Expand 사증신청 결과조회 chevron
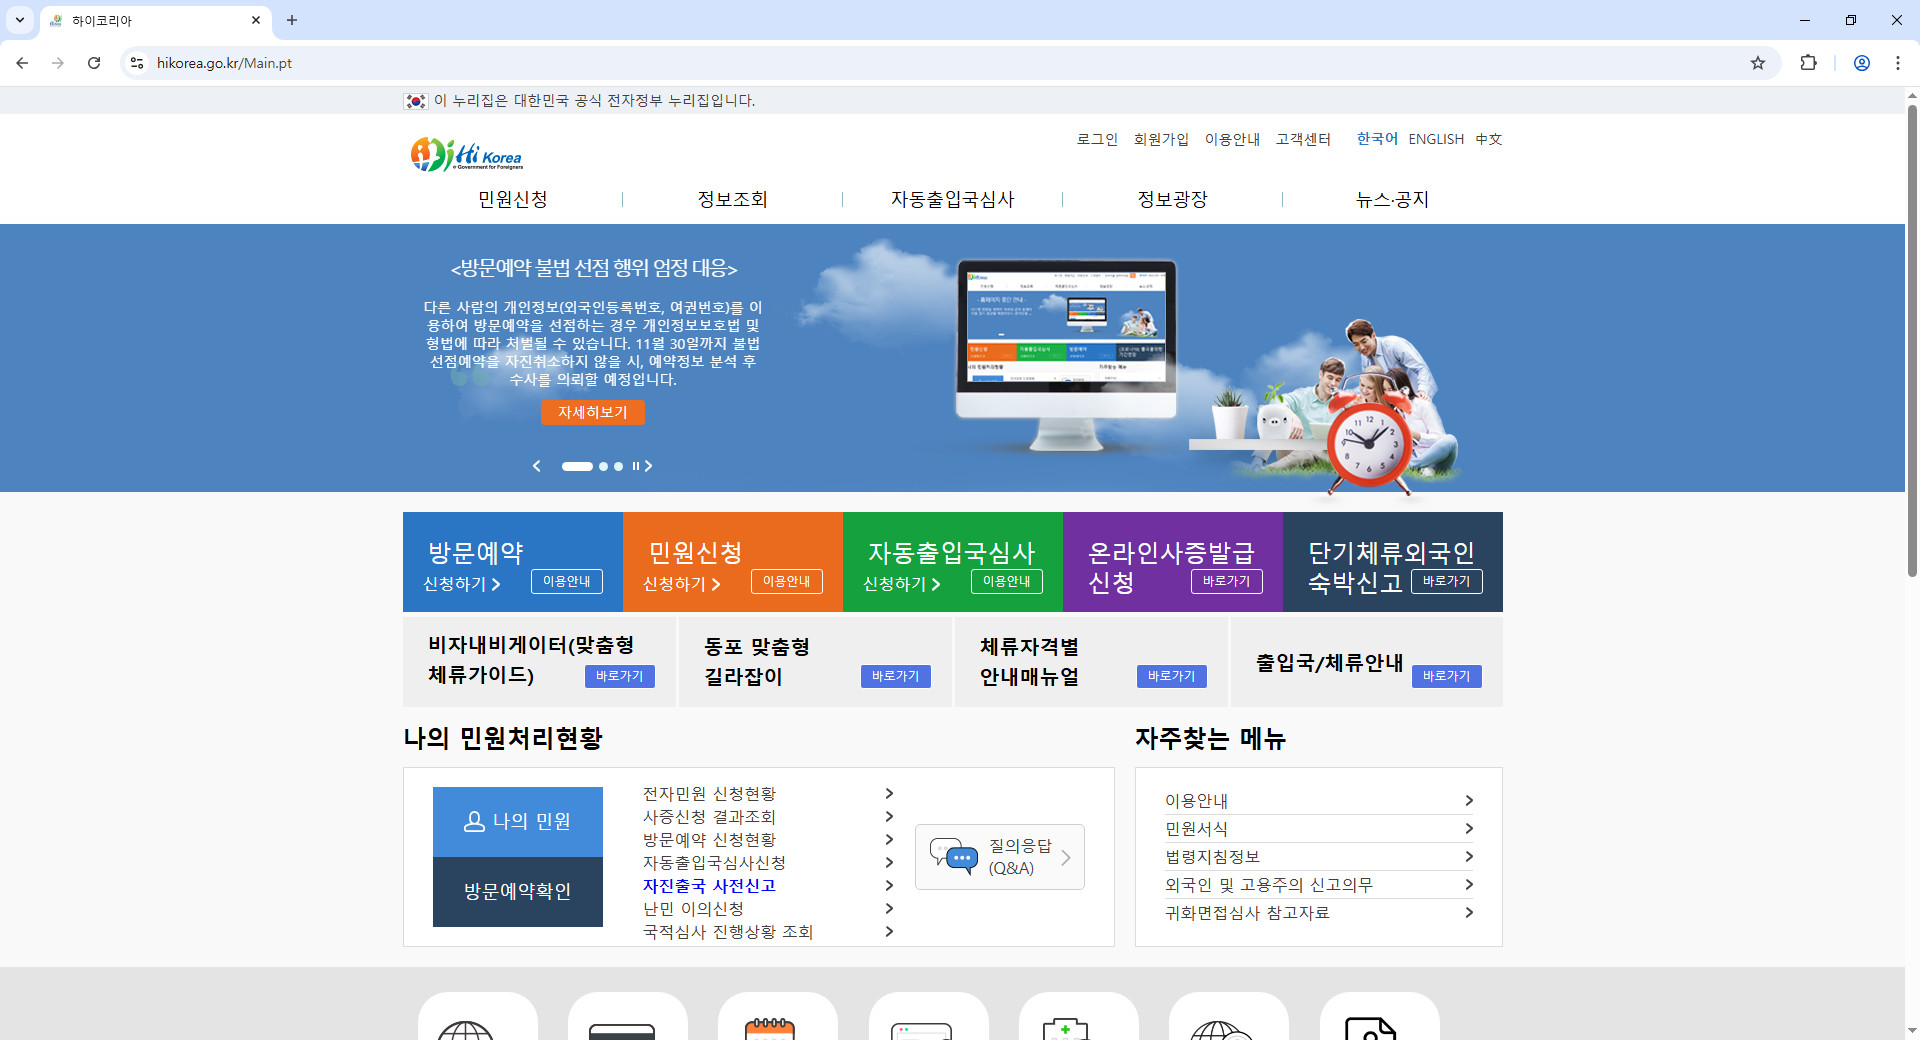The width and height of the screenshot is (1920, 1040). pyautogui.click(x=889, y=816)
